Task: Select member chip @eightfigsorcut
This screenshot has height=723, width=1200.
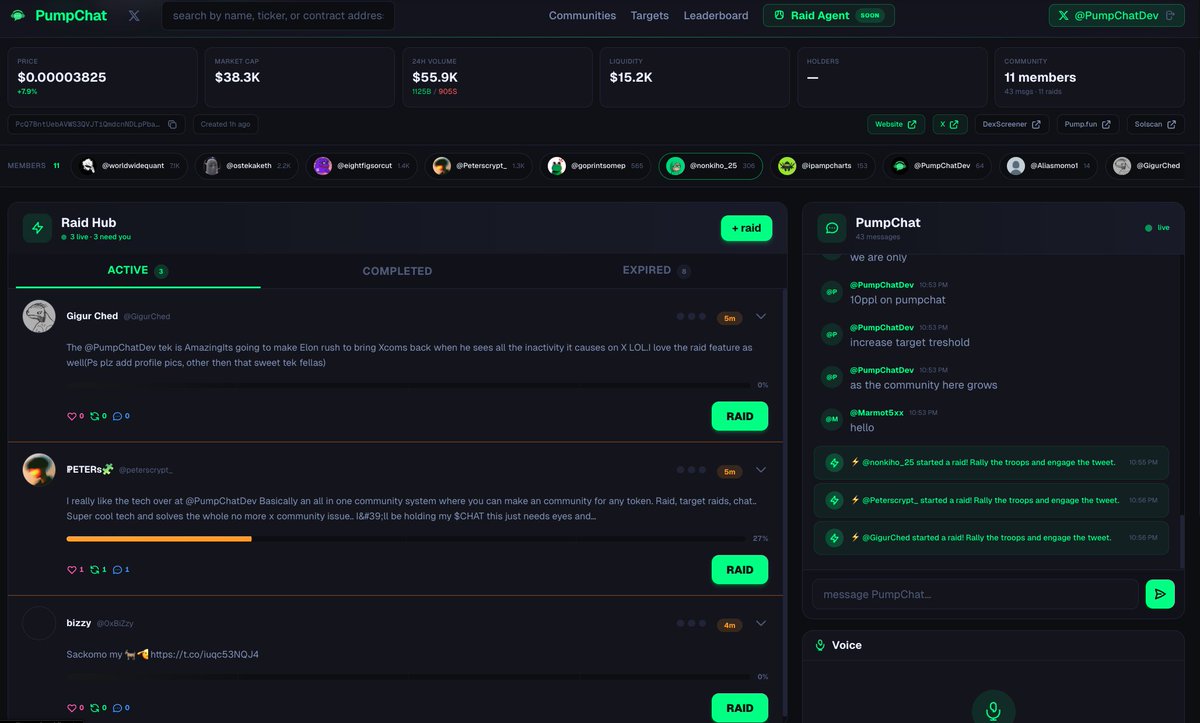Action: (362, 166)
